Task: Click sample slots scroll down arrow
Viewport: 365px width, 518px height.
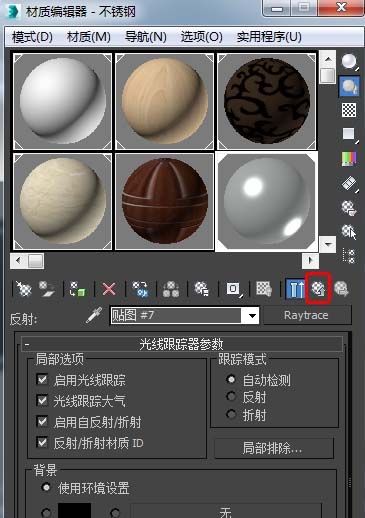Action: tap(328, 244)
